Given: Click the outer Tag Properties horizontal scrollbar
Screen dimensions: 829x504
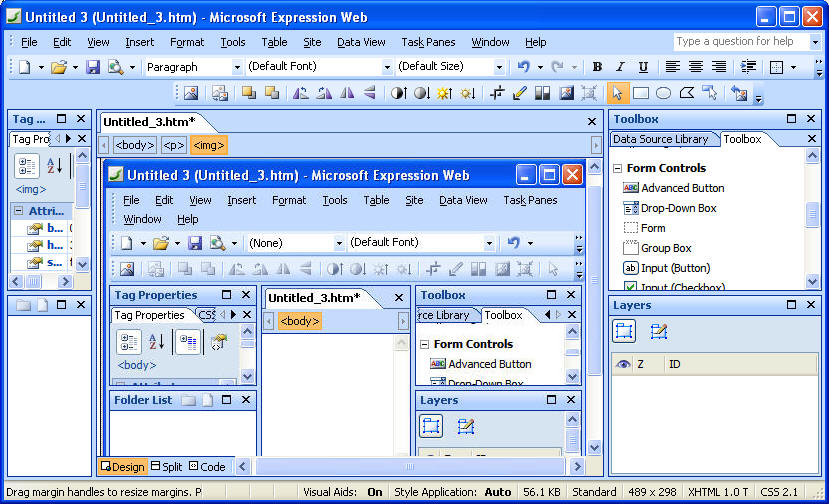Looking at the screenshot, I should 40,281.
